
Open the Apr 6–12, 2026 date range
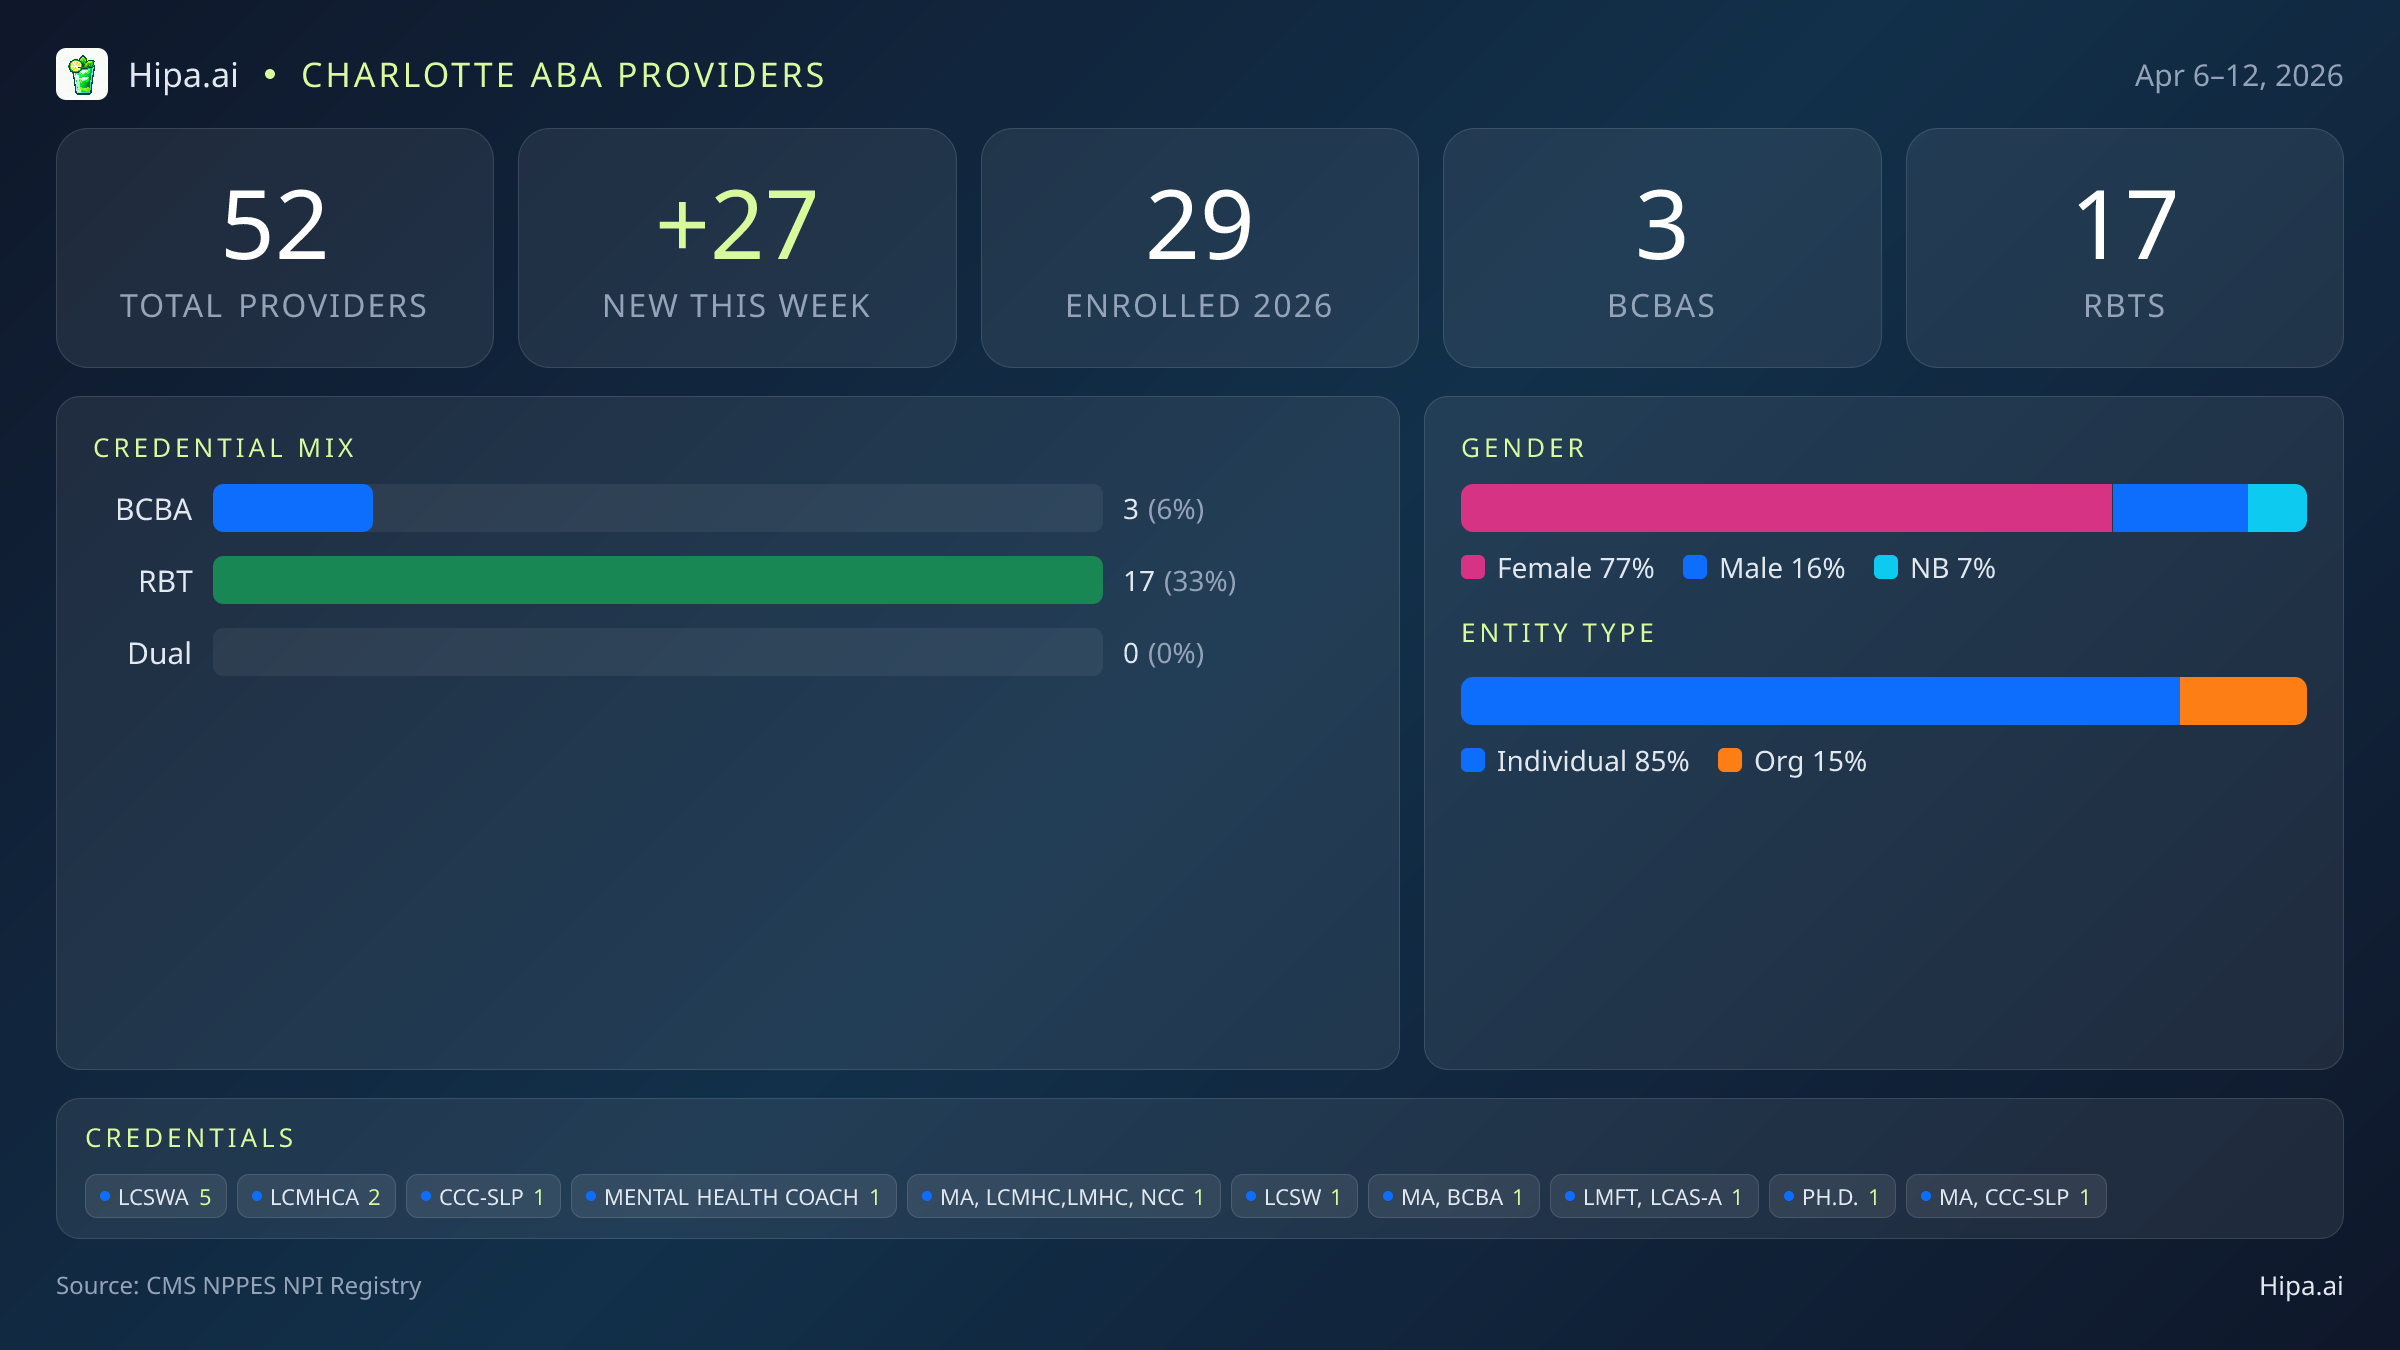tap(2242, 74)
